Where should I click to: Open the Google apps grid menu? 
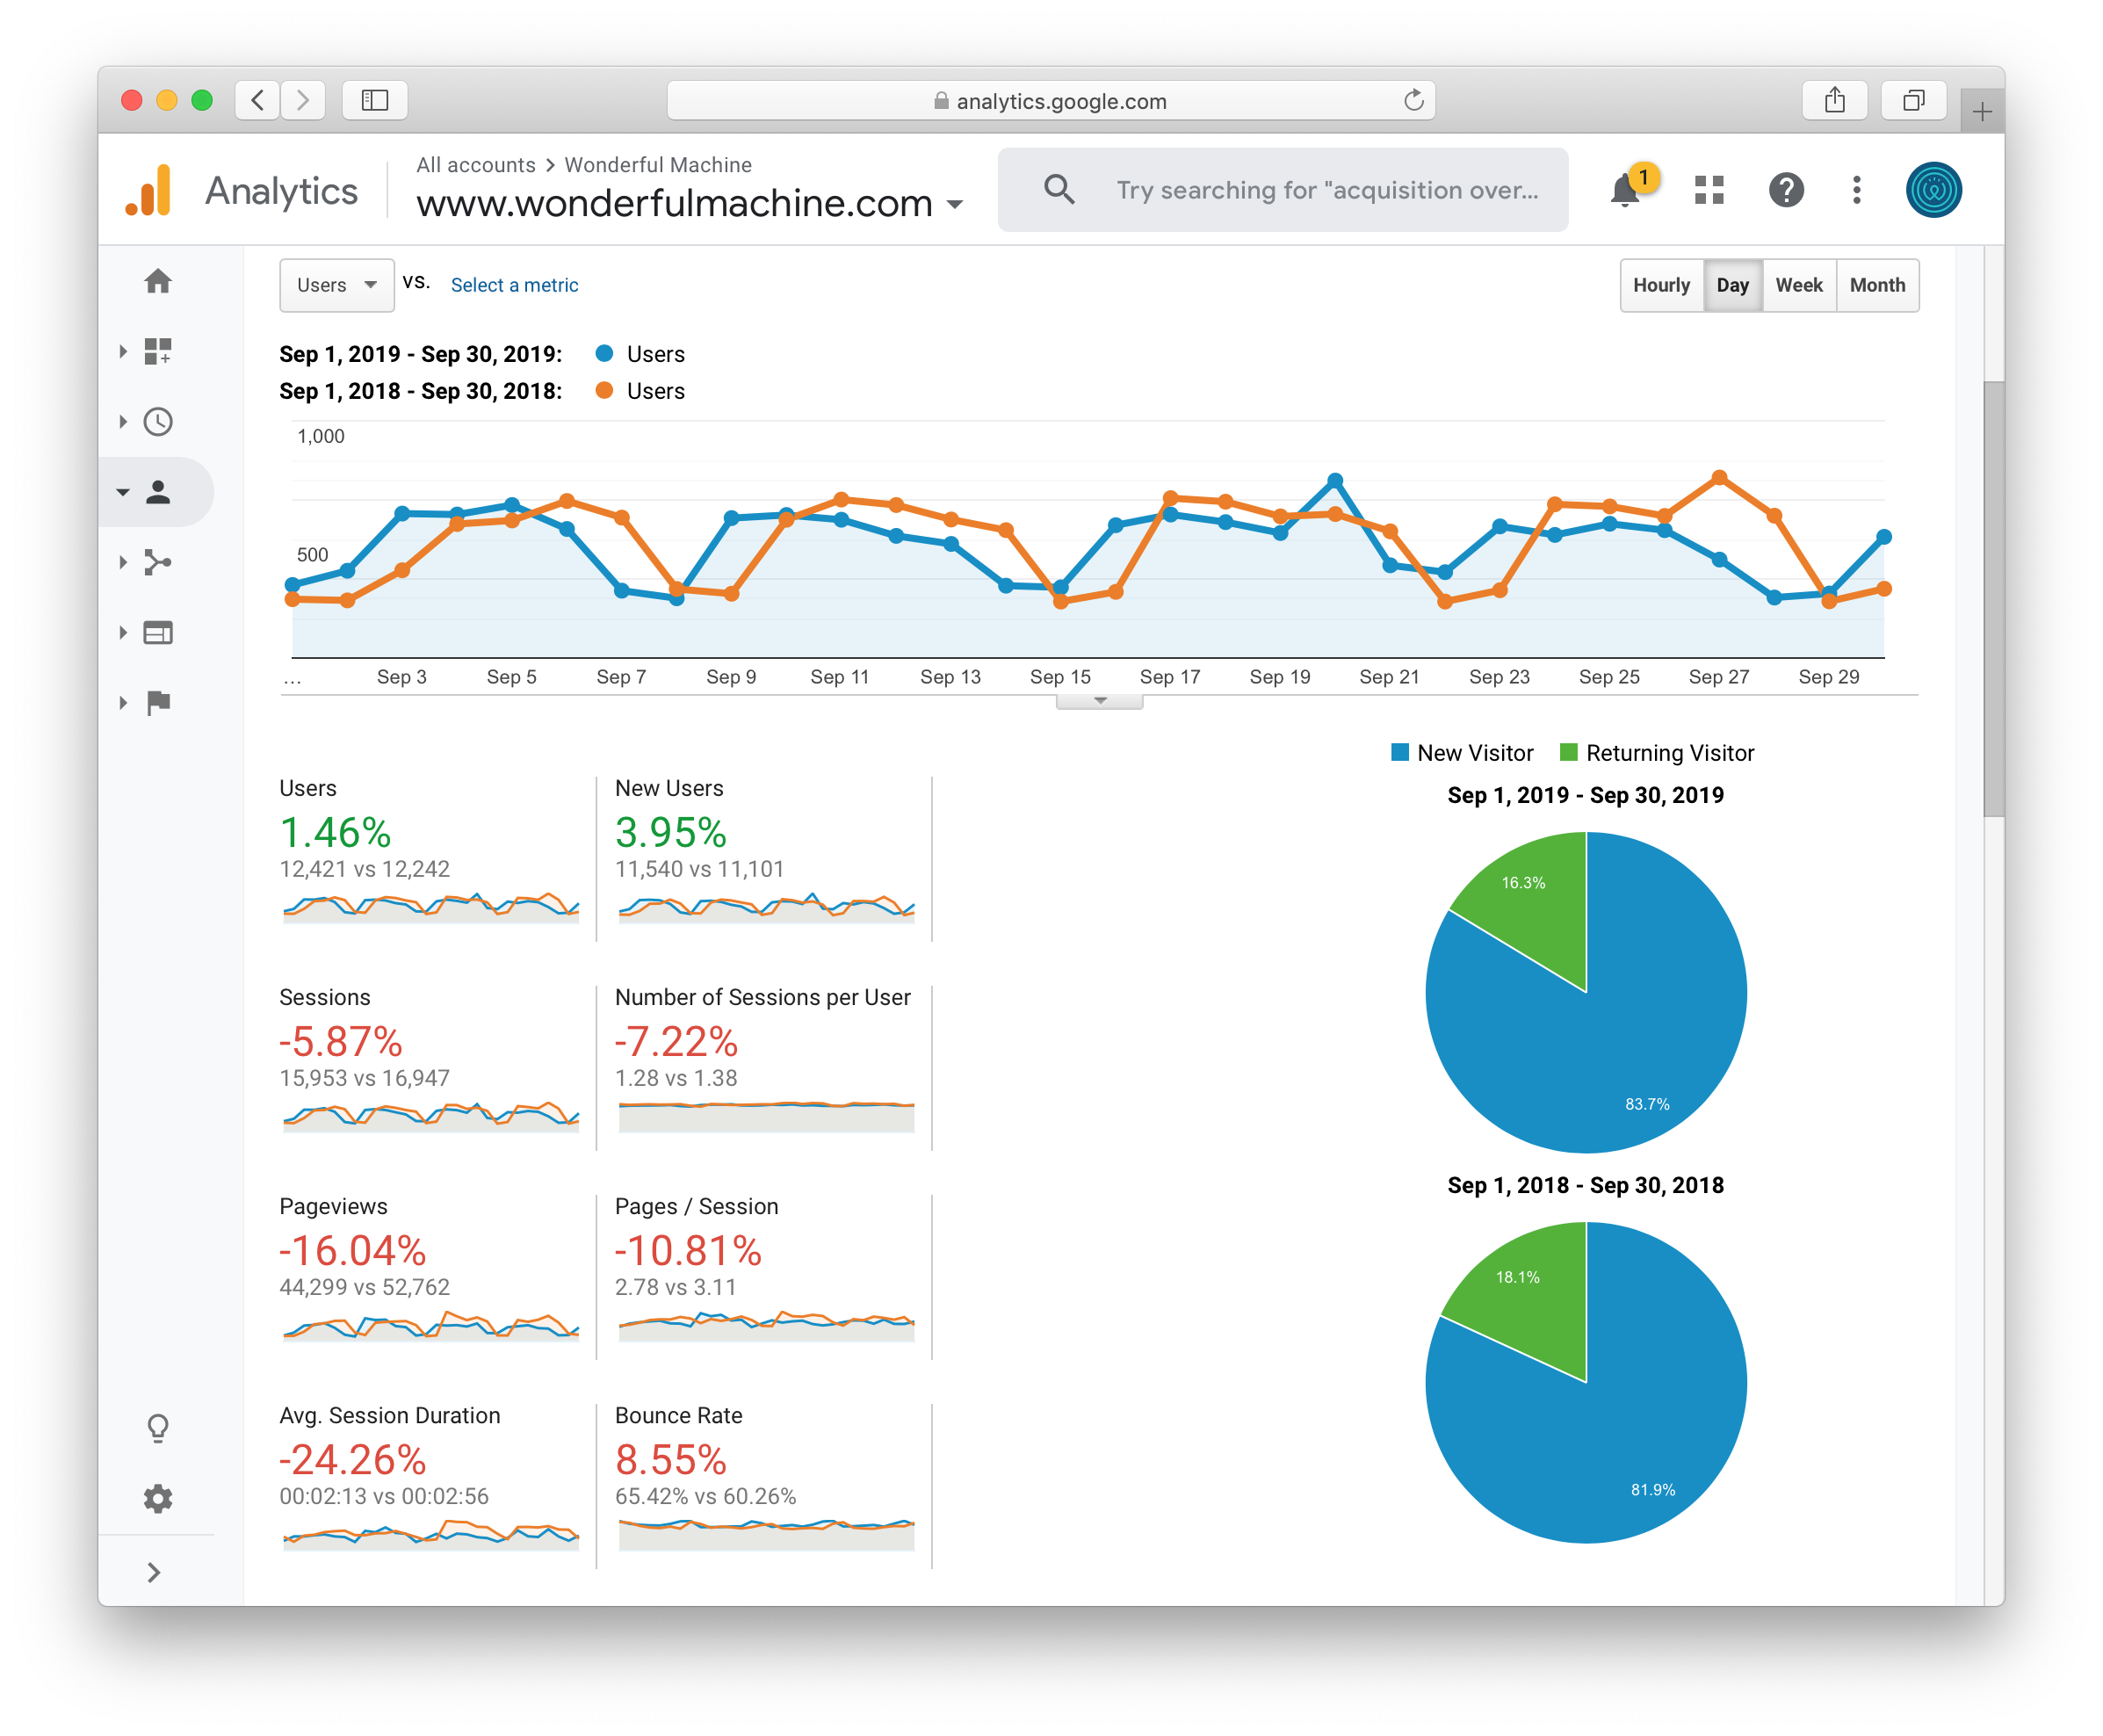point(1709,190)
